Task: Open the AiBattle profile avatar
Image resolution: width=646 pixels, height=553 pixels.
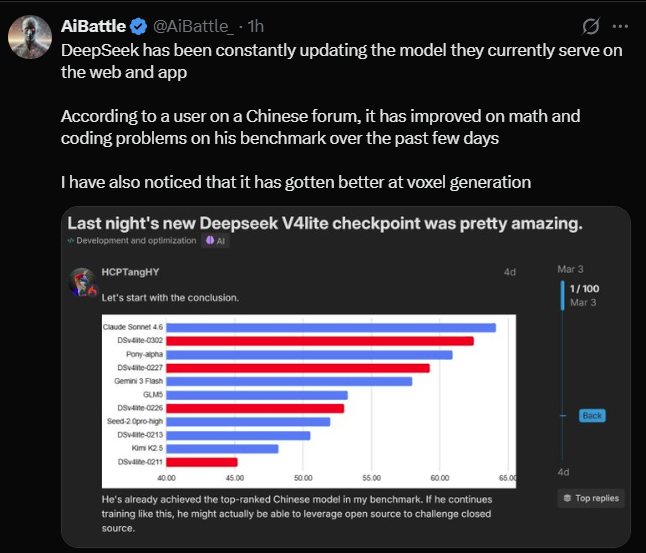Action: coord(30,36)
